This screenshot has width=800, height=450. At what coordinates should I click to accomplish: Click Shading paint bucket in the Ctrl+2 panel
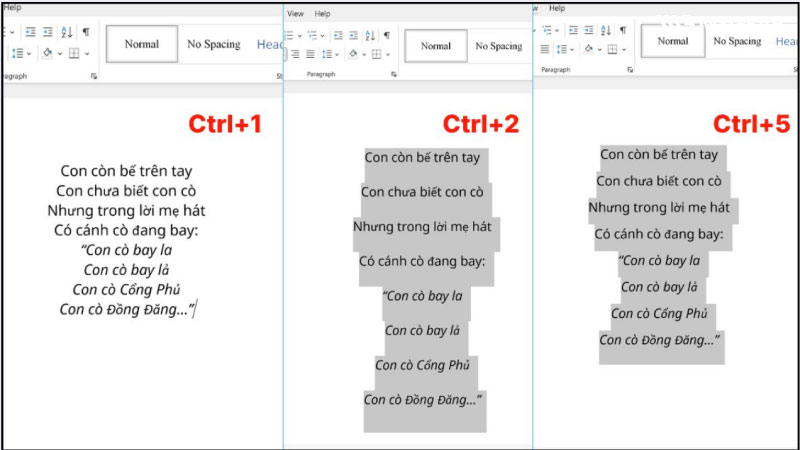click(353, 53)
